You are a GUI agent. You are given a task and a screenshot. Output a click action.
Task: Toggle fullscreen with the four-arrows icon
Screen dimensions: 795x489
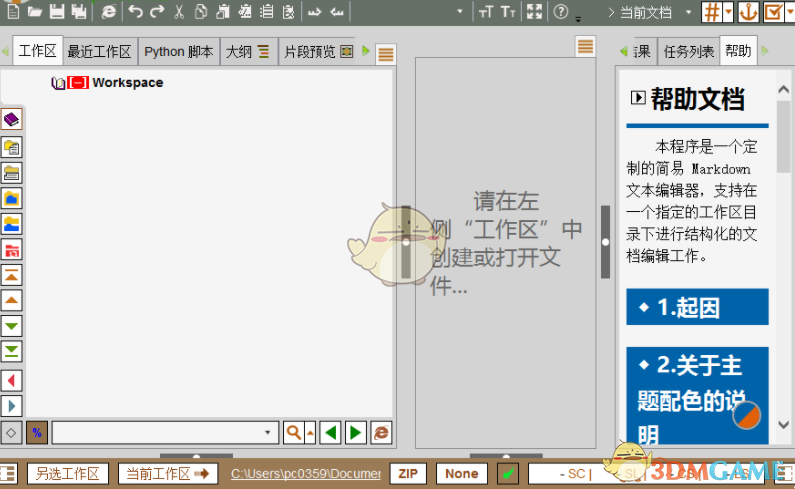(534, 11)
